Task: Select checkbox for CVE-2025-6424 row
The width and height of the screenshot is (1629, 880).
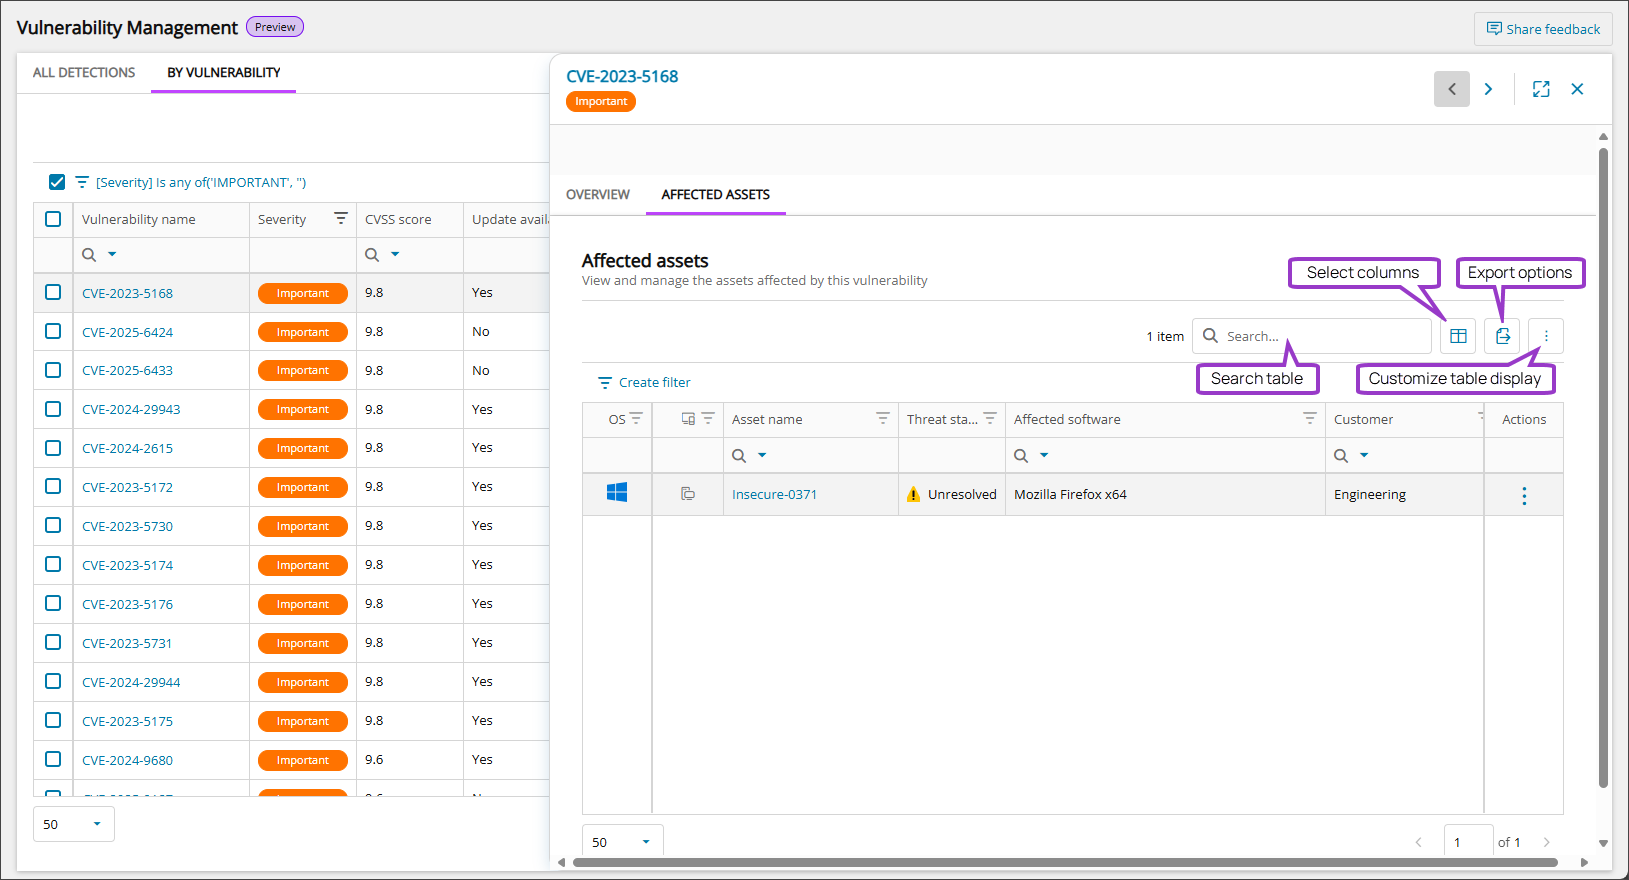Action: (x=53, y=331)
